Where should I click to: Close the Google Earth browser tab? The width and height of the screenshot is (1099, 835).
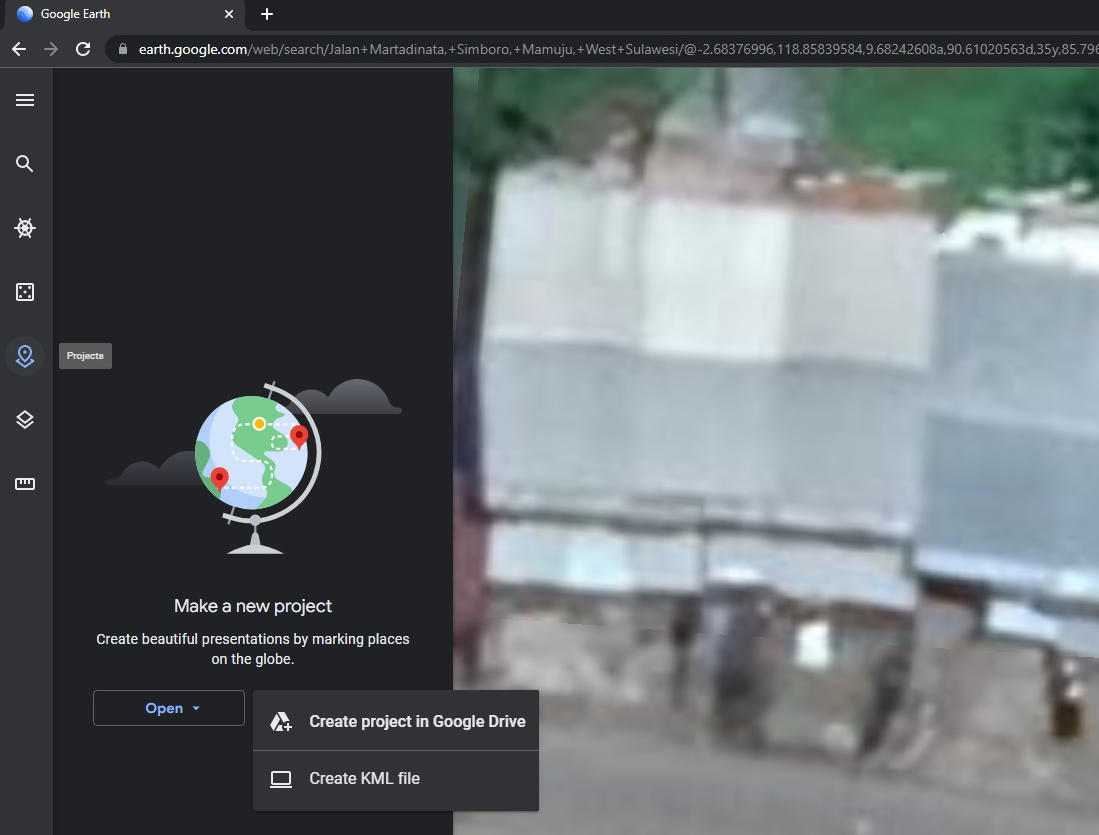point(228,14)
